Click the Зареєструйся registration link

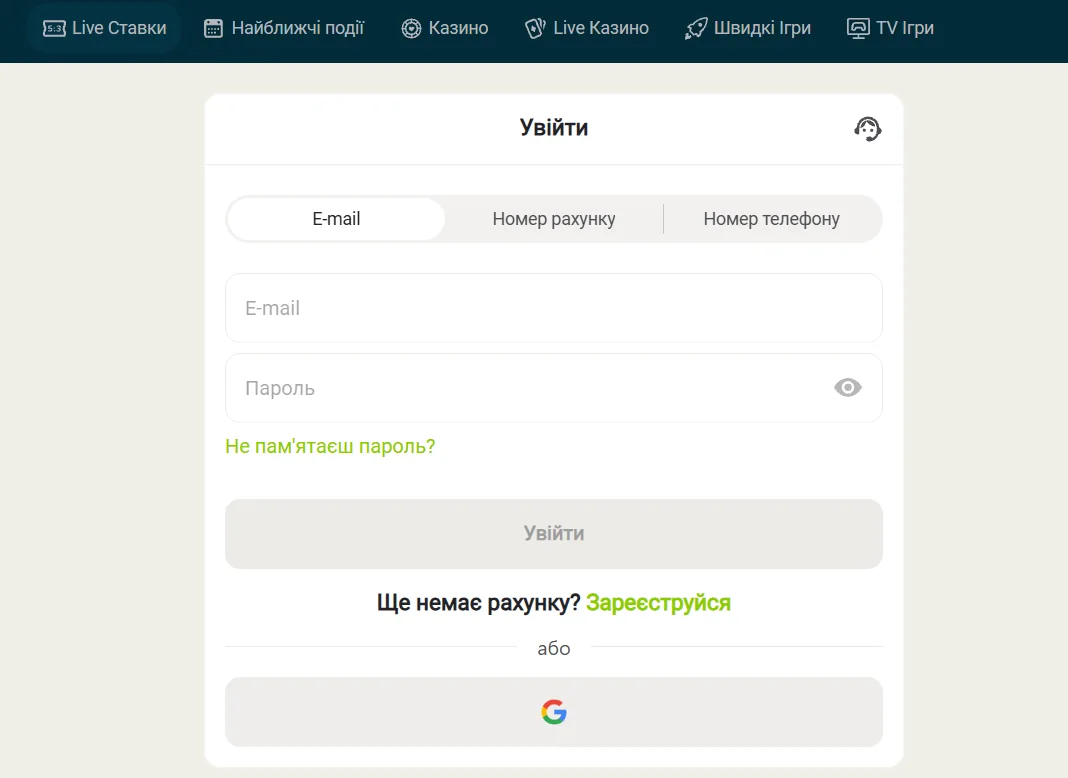pyautogui.click(x=658, y=603)
